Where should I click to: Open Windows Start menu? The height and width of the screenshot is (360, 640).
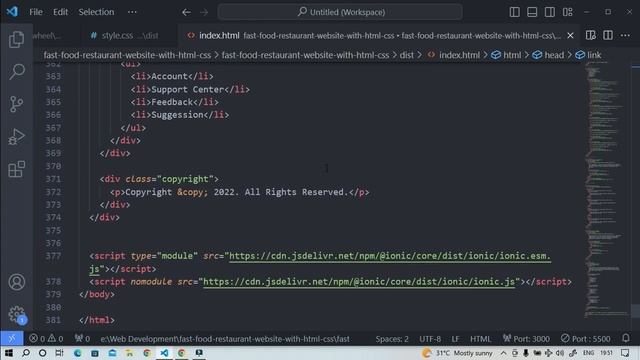point(8,353)
